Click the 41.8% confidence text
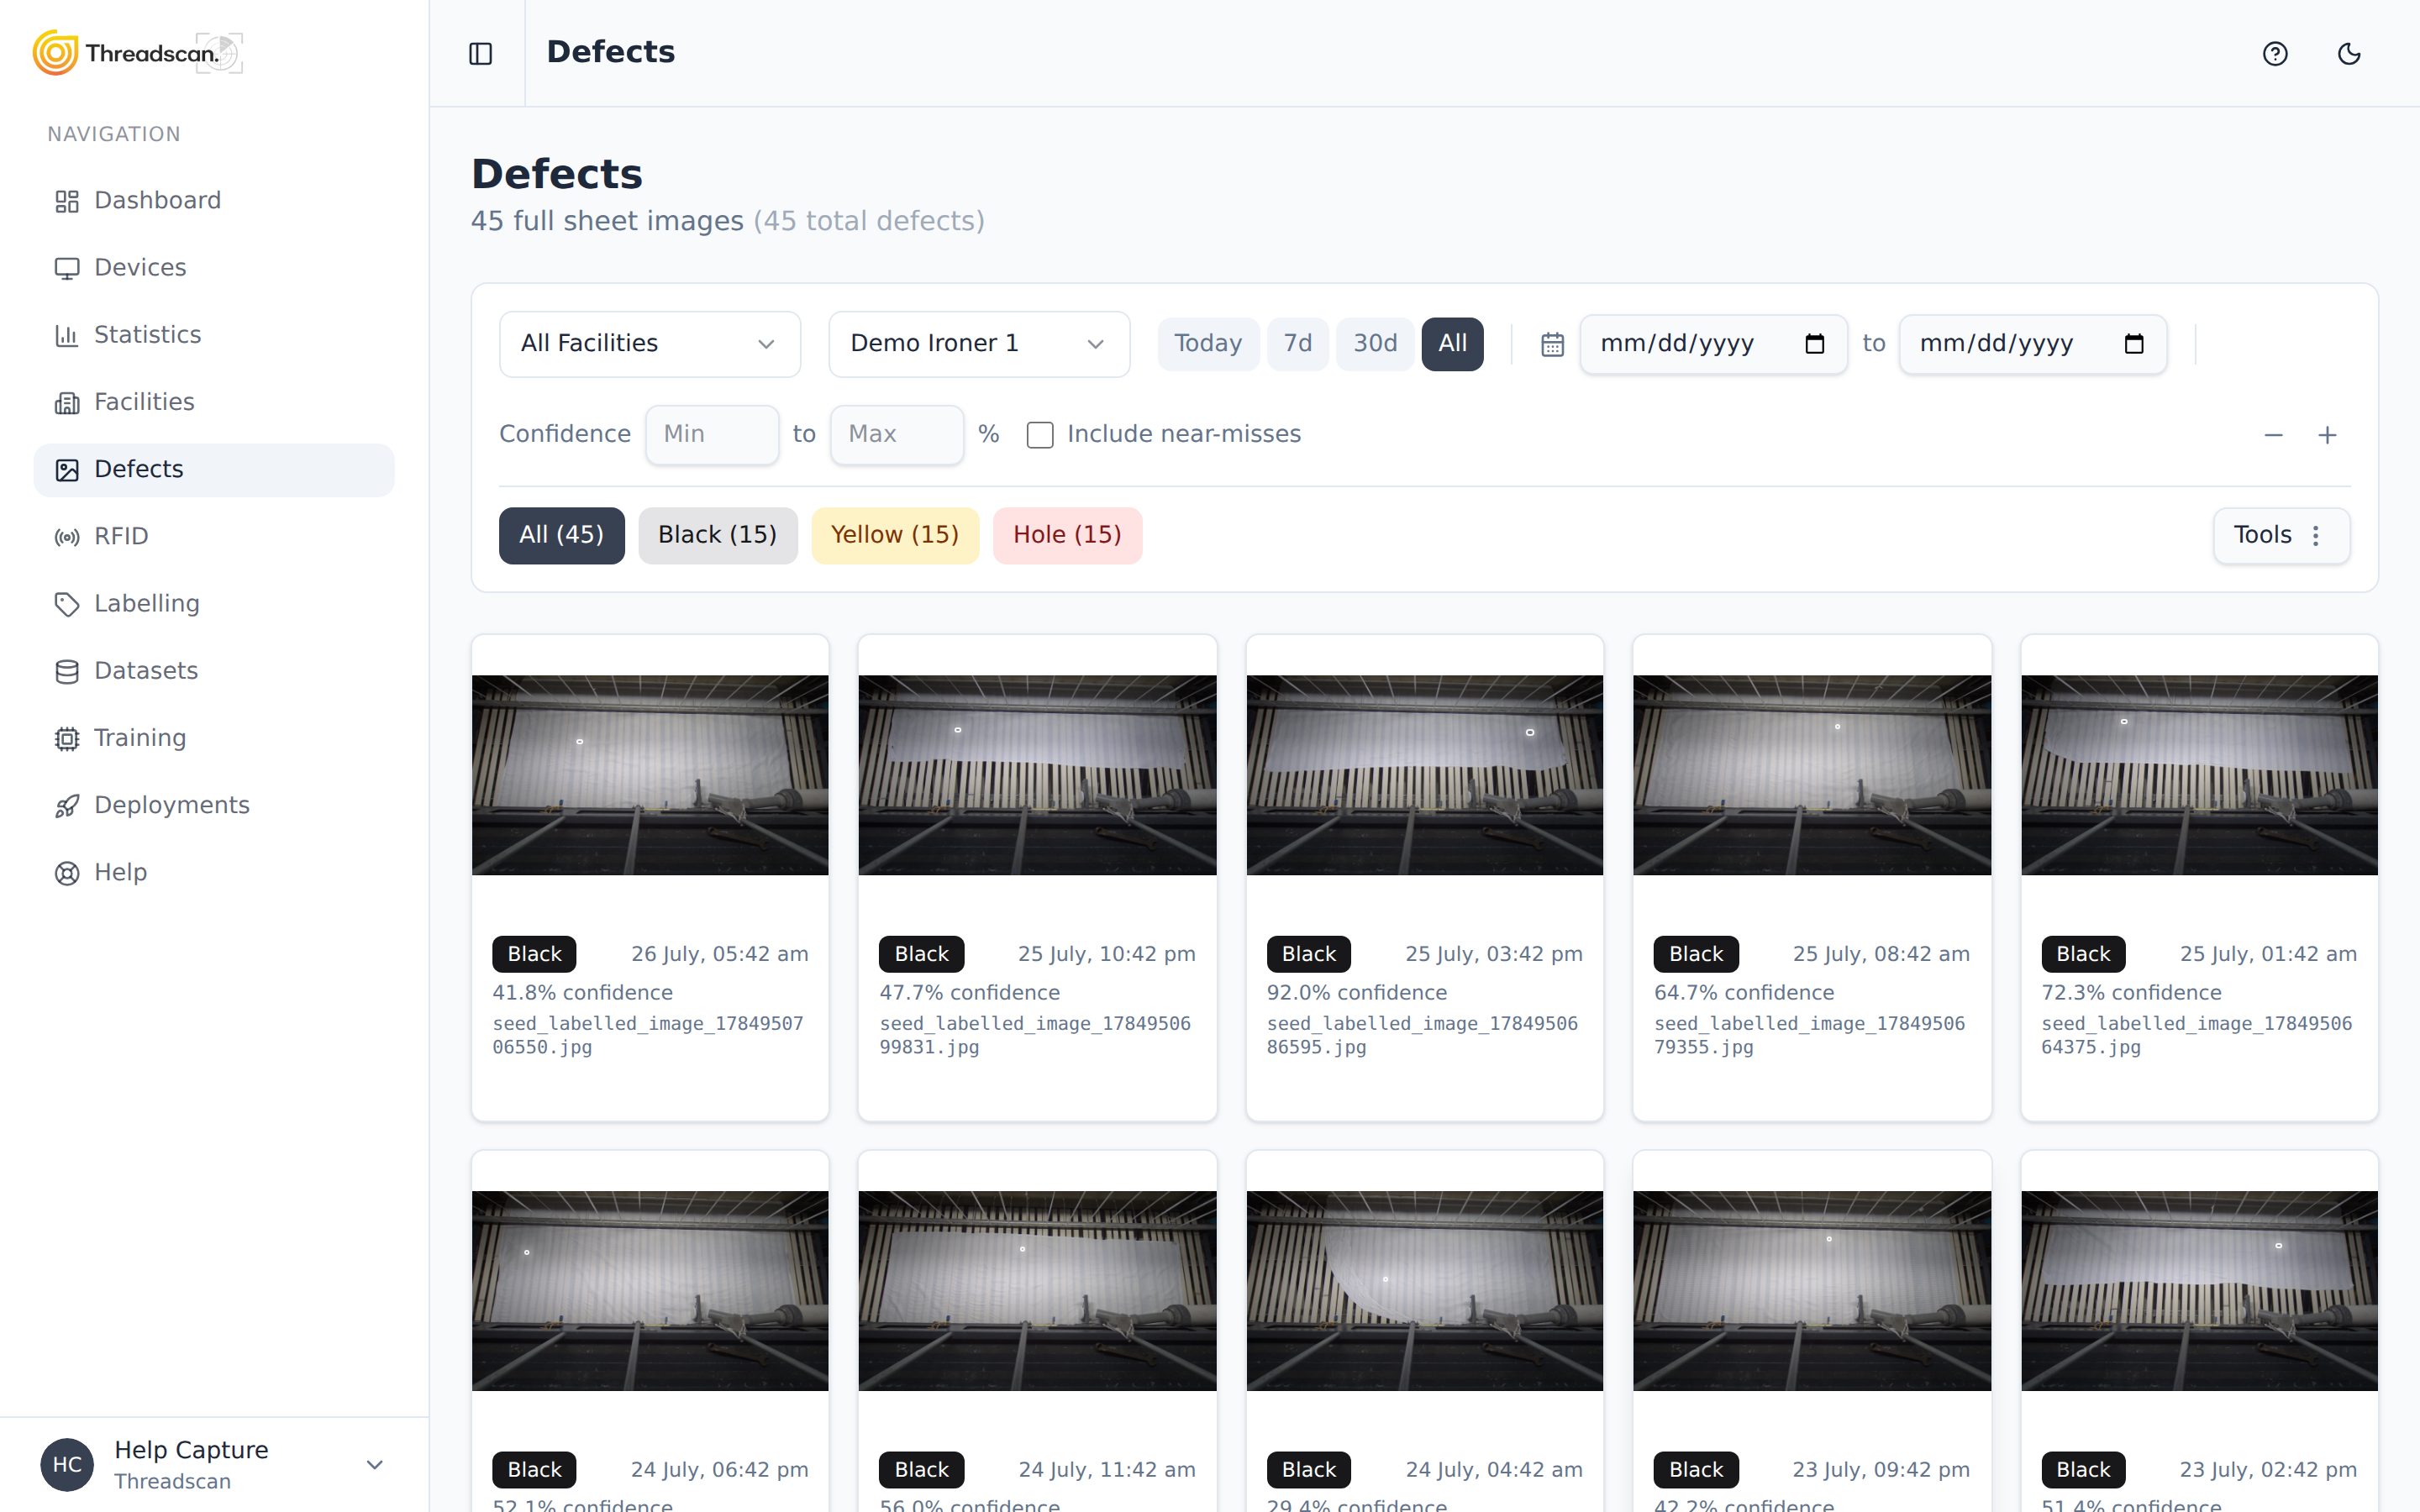The width and height of the screenshot is (2420, 1512). click(x=582, y=993)
